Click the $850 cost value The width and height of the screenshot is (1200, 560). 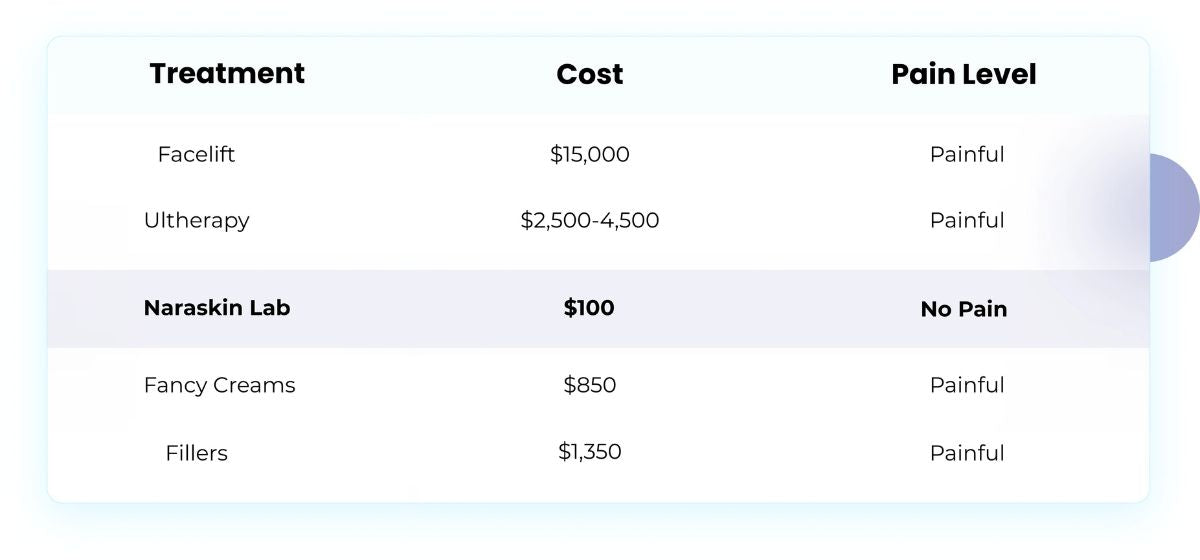[589, 386]
